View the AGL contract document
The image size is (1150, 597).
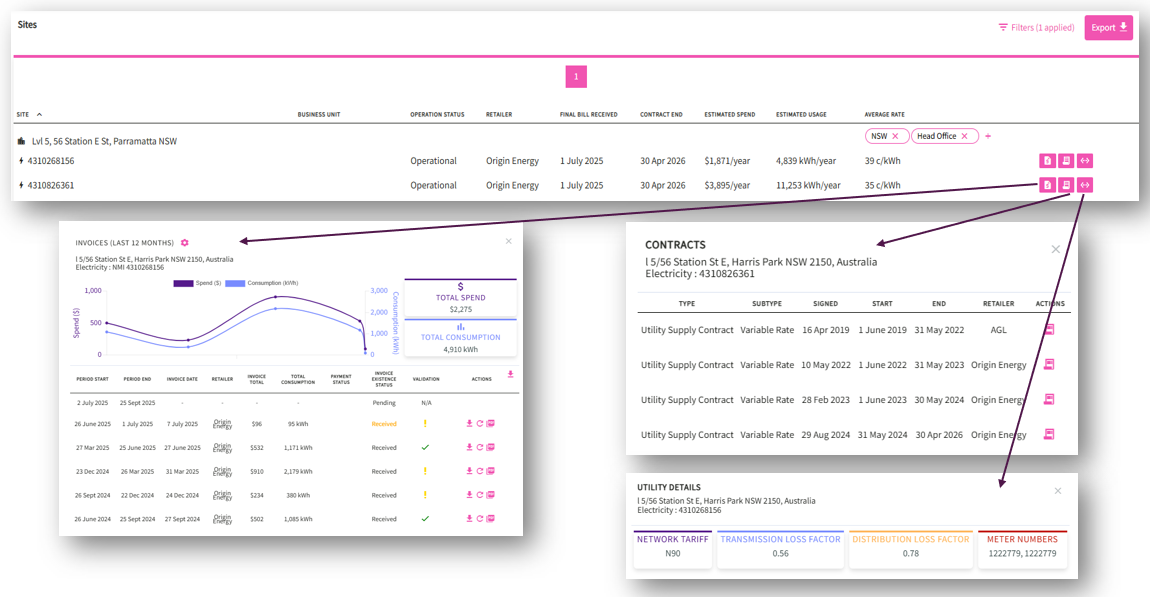pos(1049,329)
